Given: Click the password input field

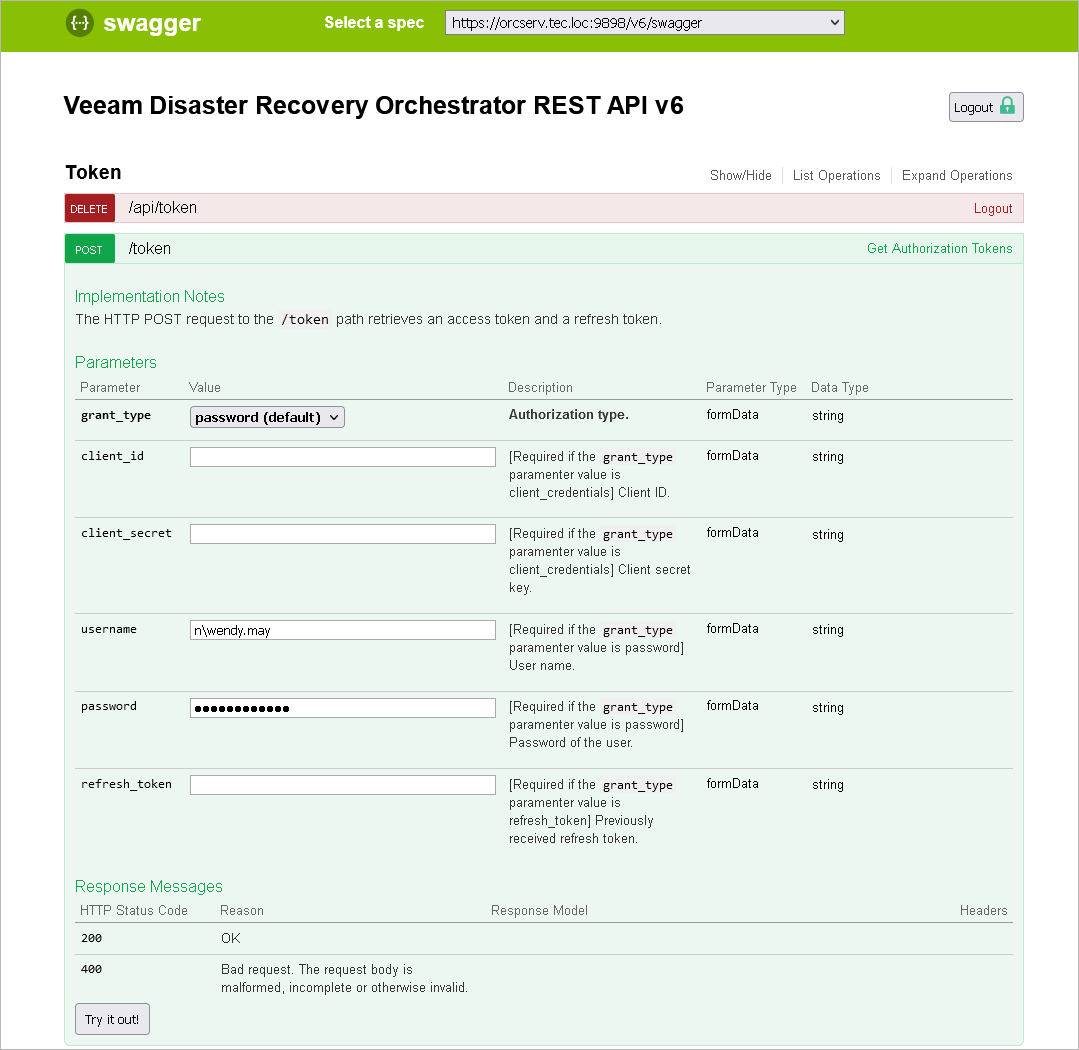Looking at the screenshot, I should [343, 708].
